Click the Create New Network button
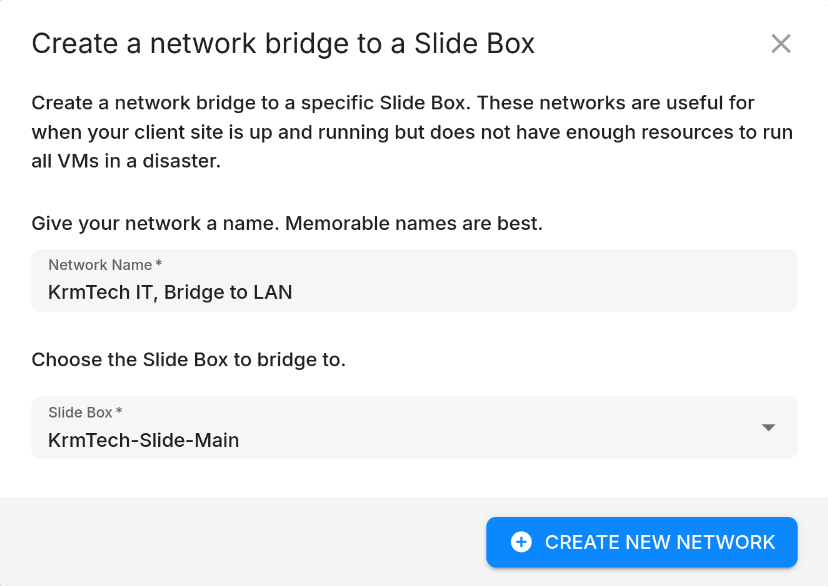The height and width of the screenshot is (586, 828). 642,542
